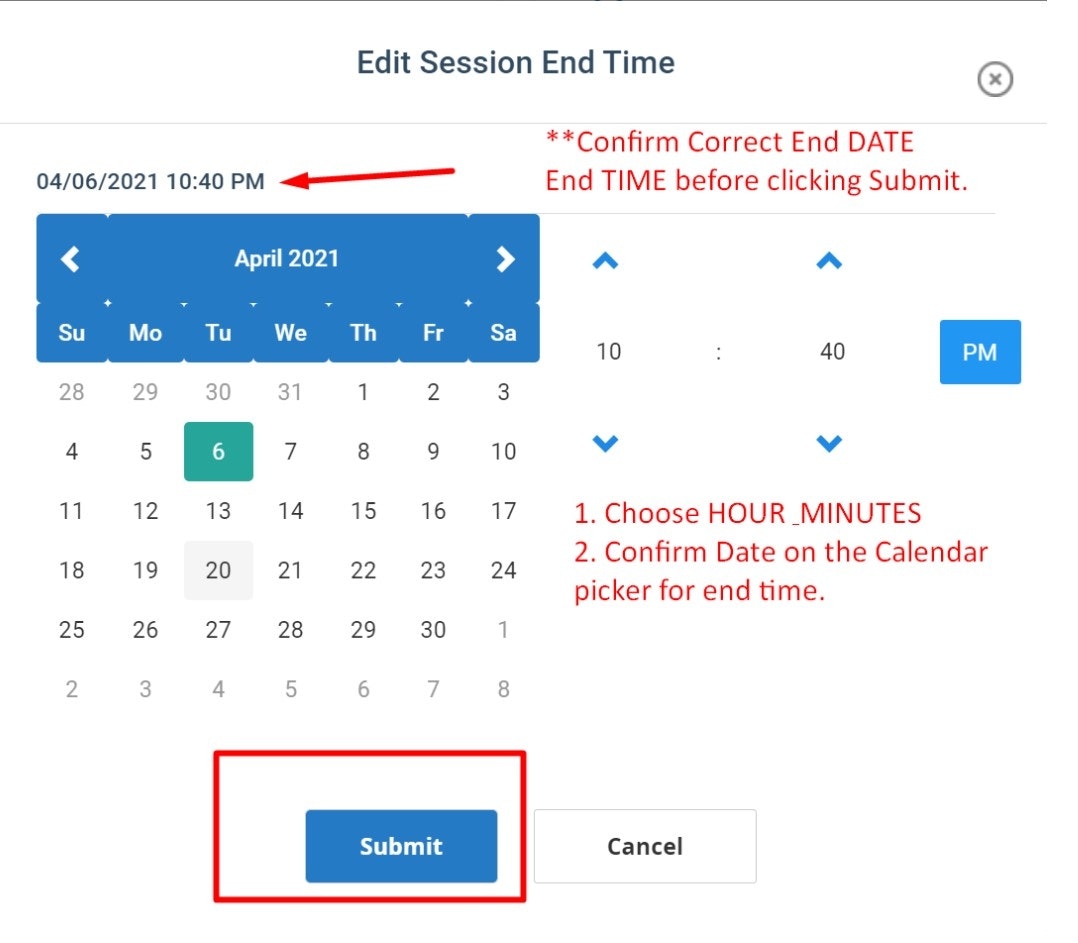Image resolution: width=1078 pixels, height=943 pixels.
Task: Pick April 20 on the calendar
Action: (218, 571)
